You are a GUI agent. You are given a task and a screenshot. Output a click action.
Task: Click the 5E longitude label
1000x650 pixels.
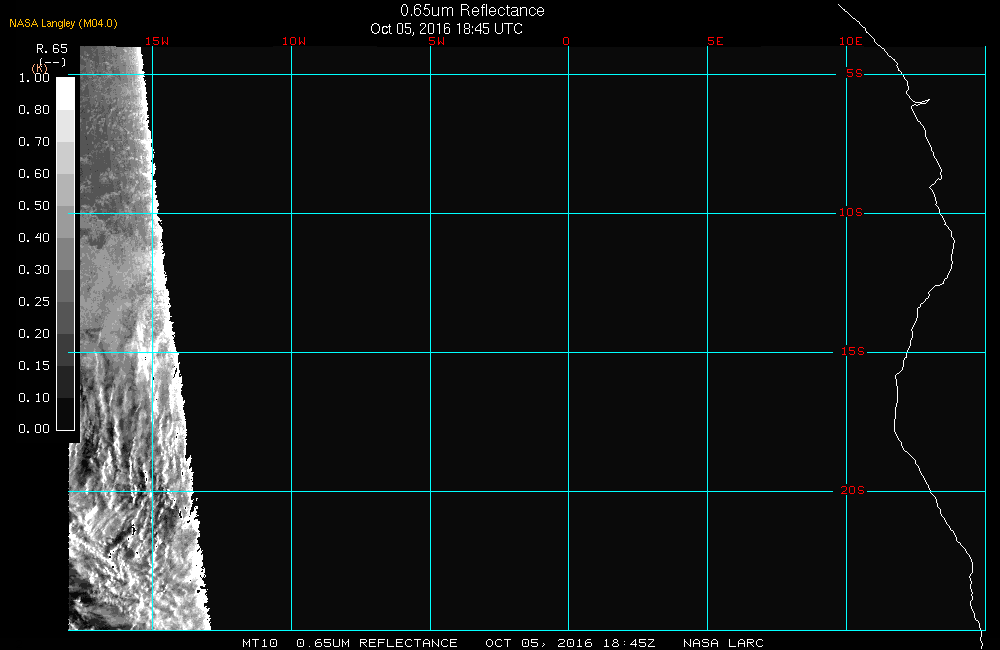point(714,42)
